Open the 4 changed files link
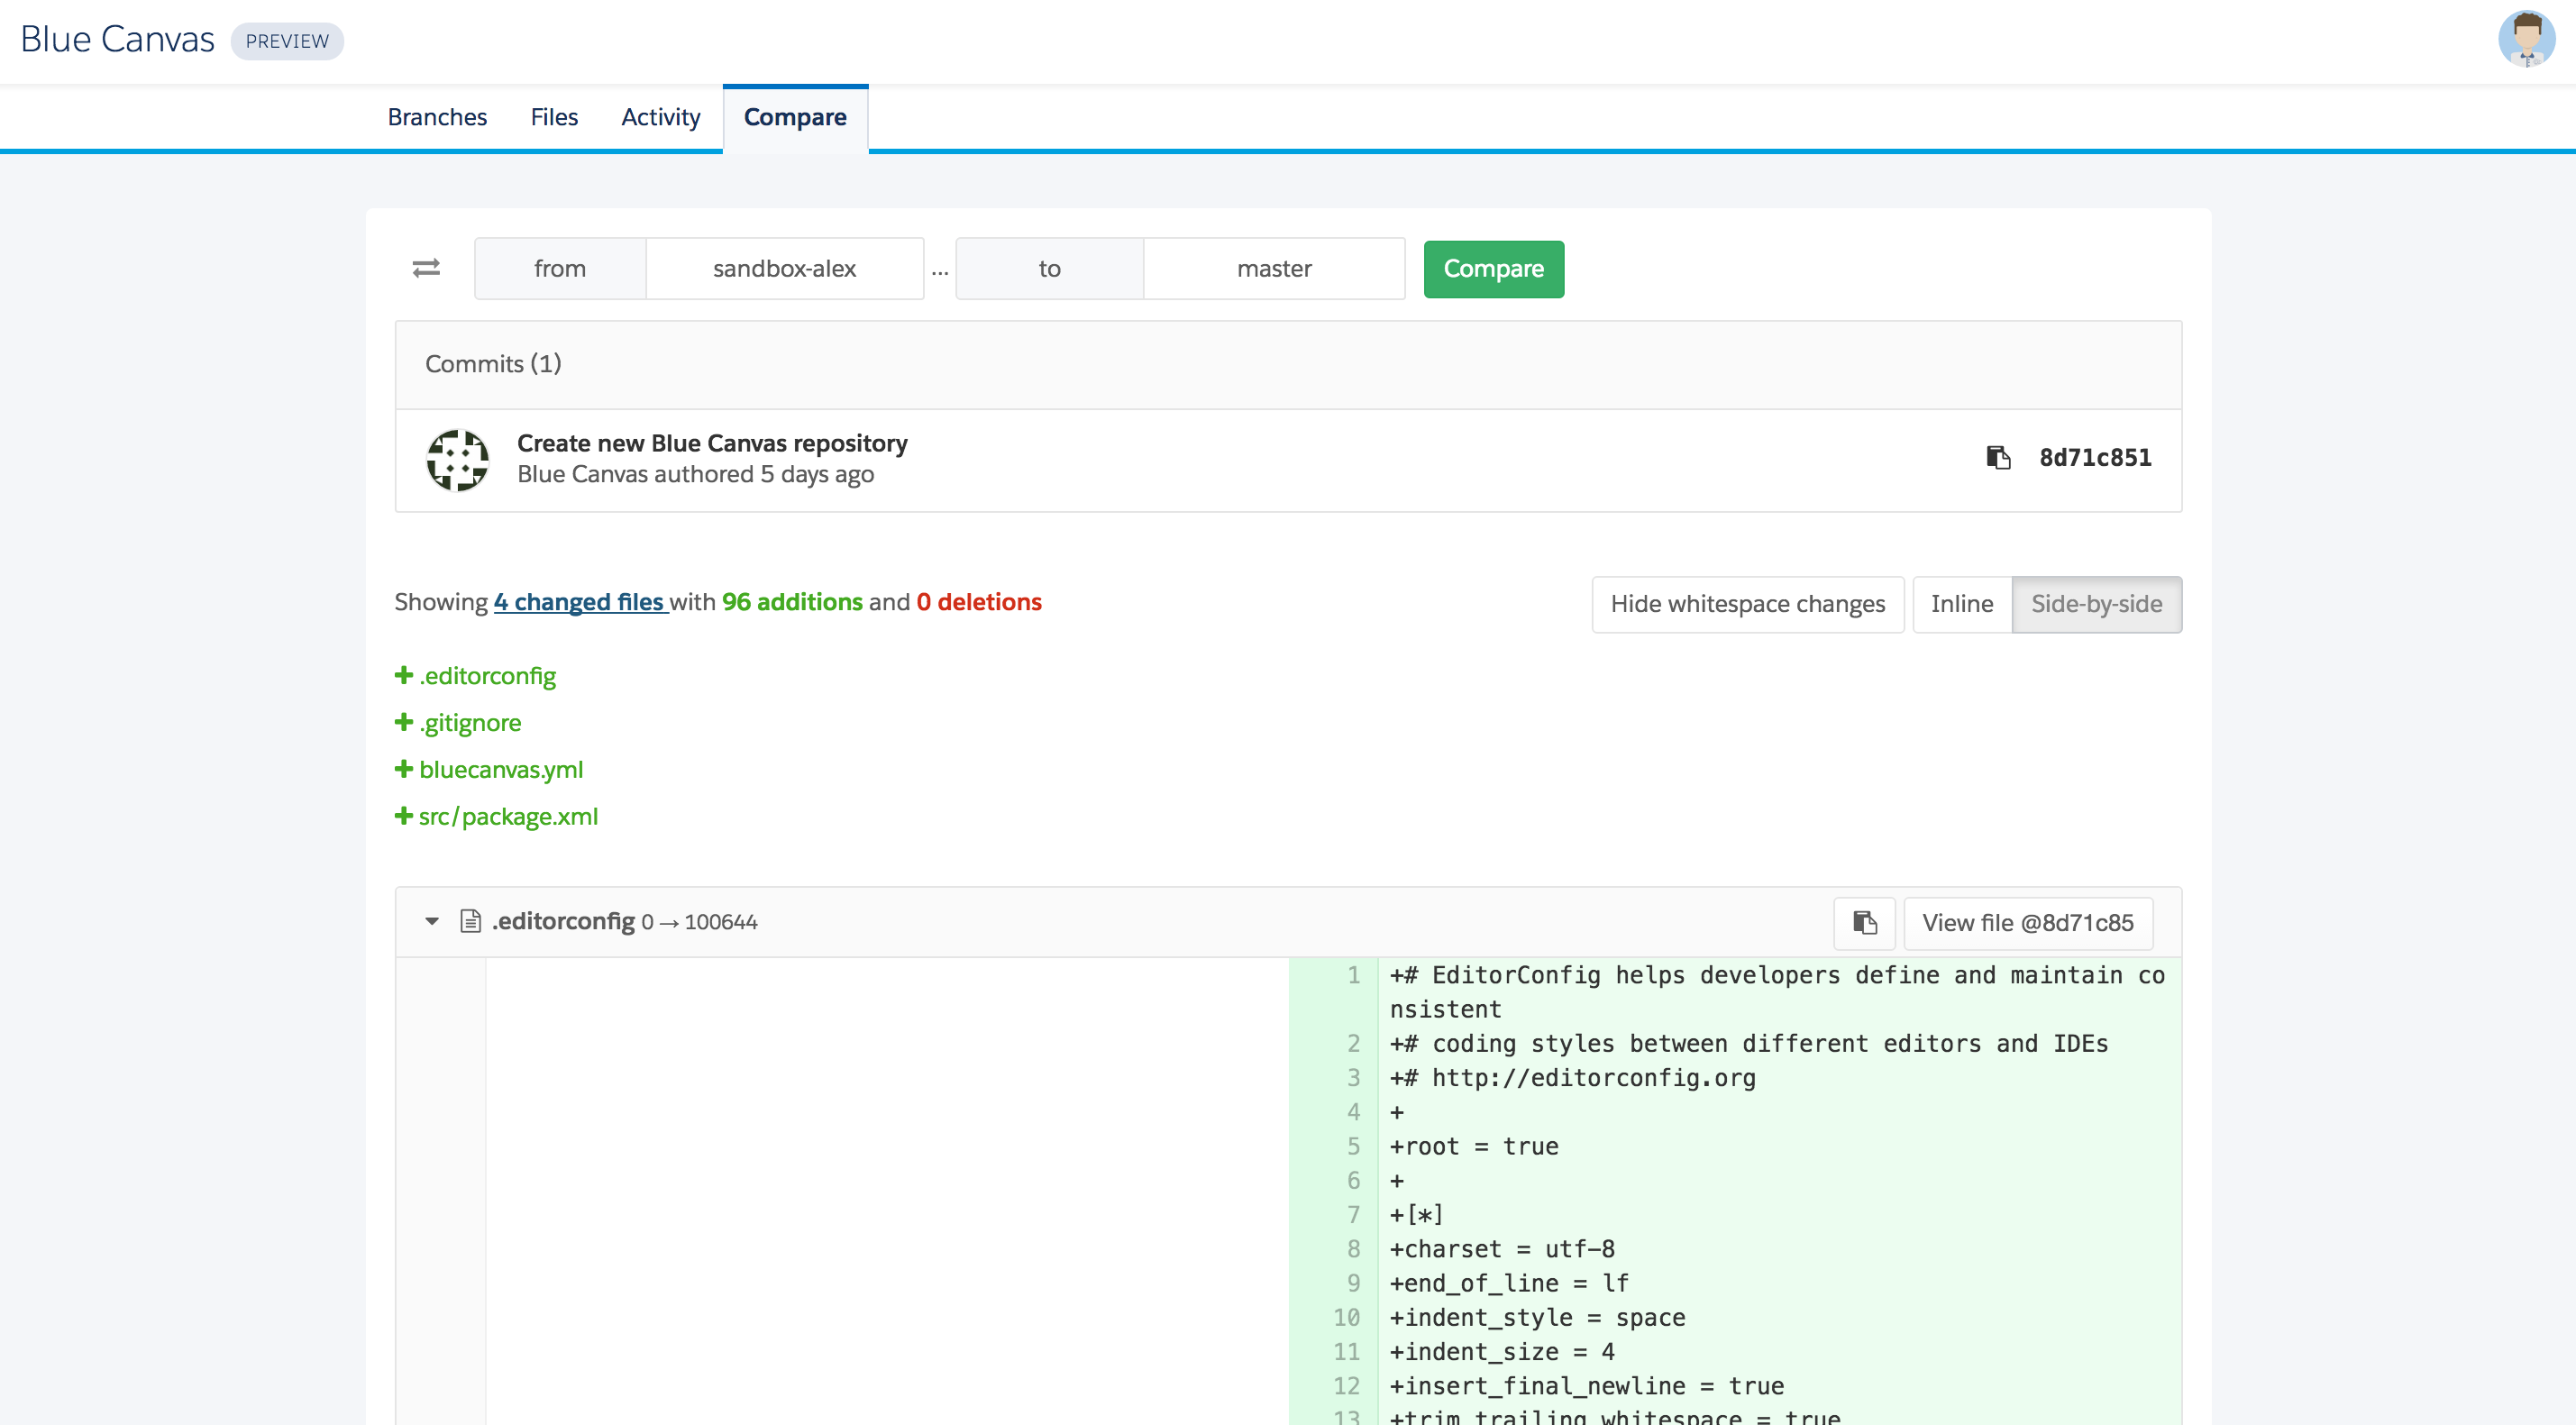This screenshot has width=2576, height=1425. (579, 601)
